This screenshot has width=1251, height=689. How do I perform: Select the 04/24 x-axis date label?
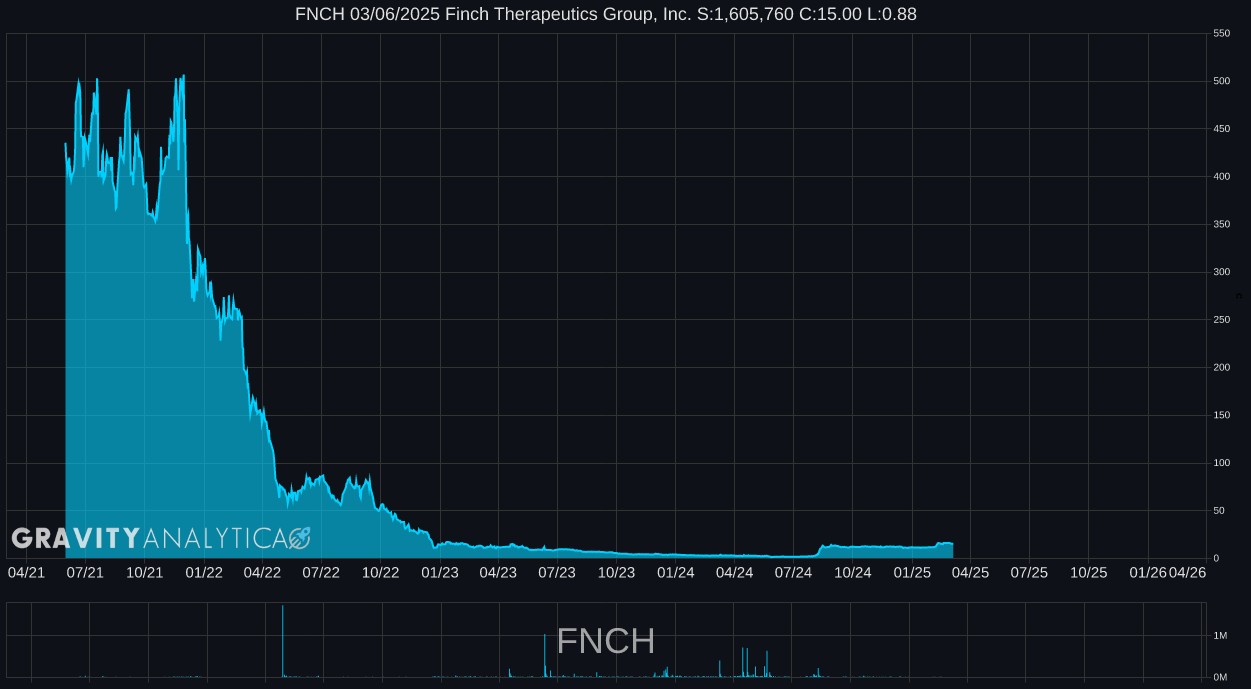click(734, 572)
